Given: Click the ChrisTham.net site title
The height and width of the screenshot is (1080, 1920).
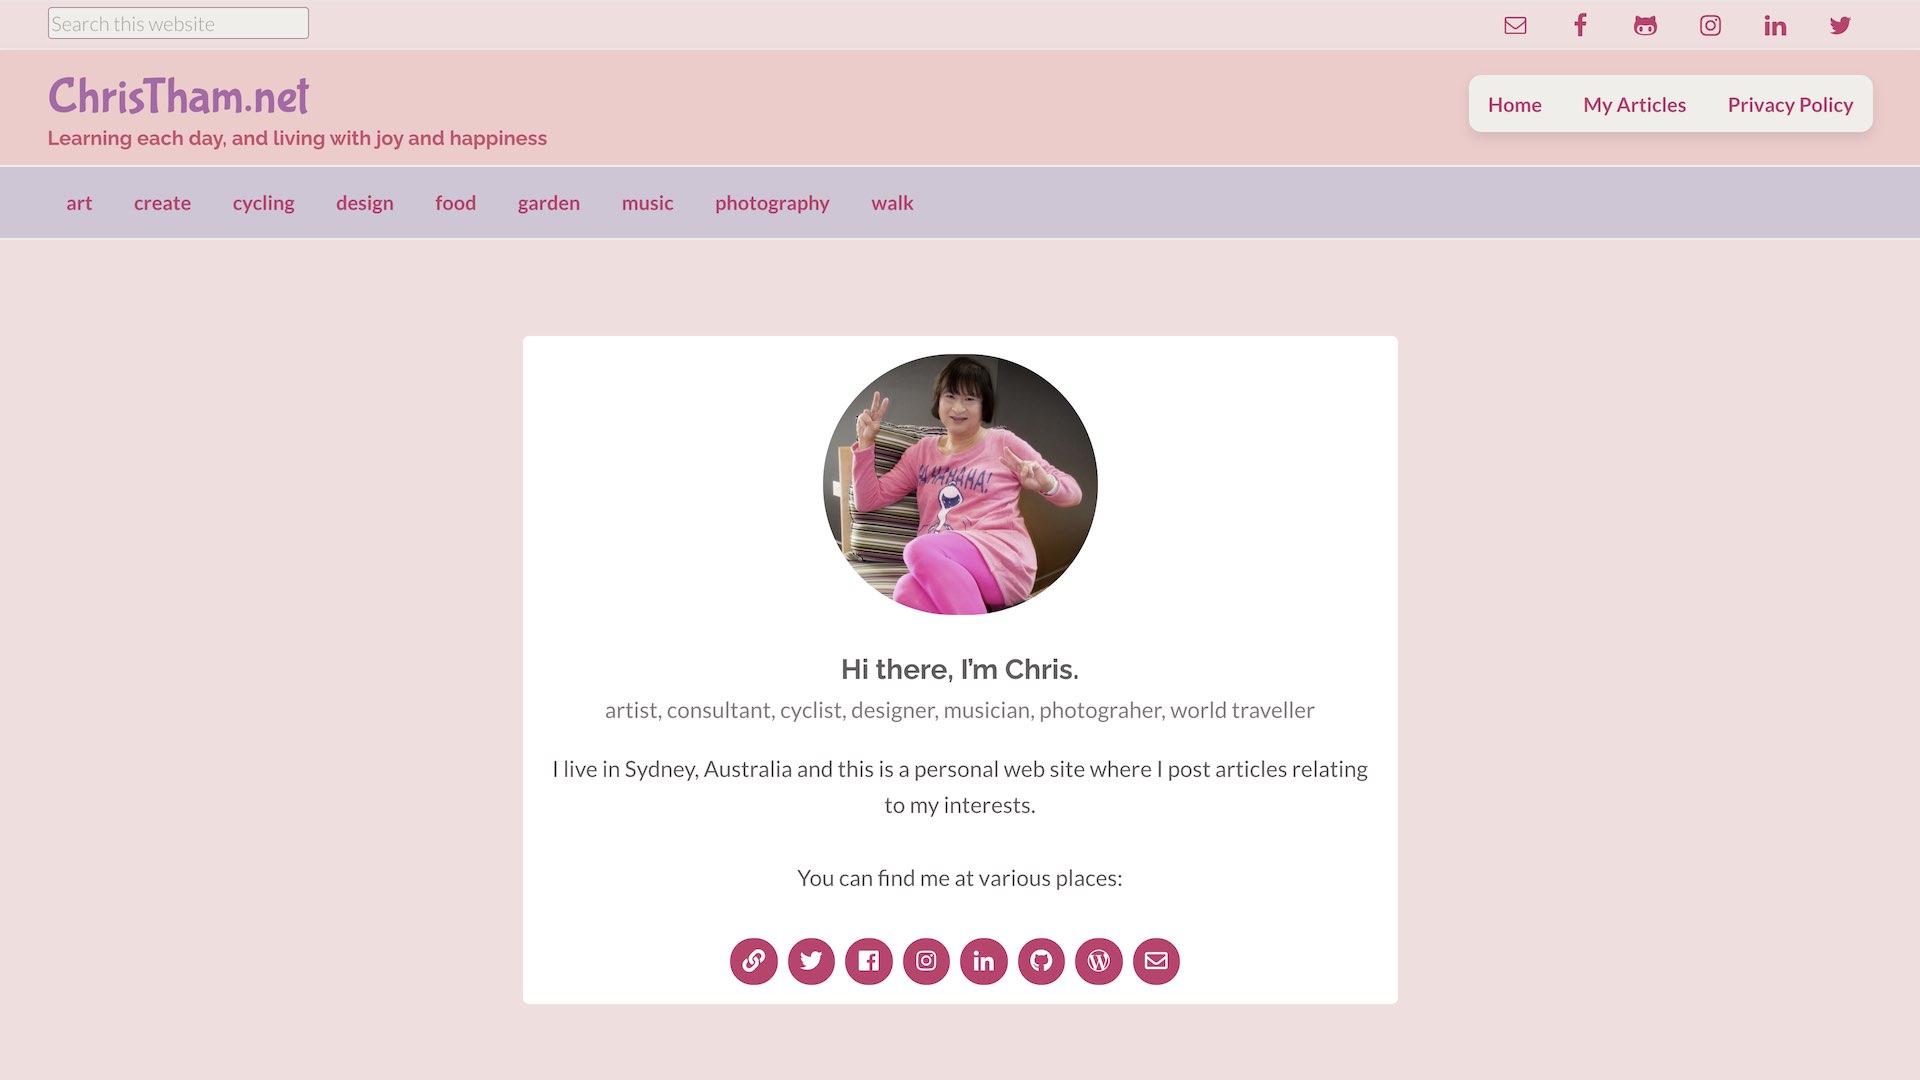Looking at the screenshot, I should point(178,96).
